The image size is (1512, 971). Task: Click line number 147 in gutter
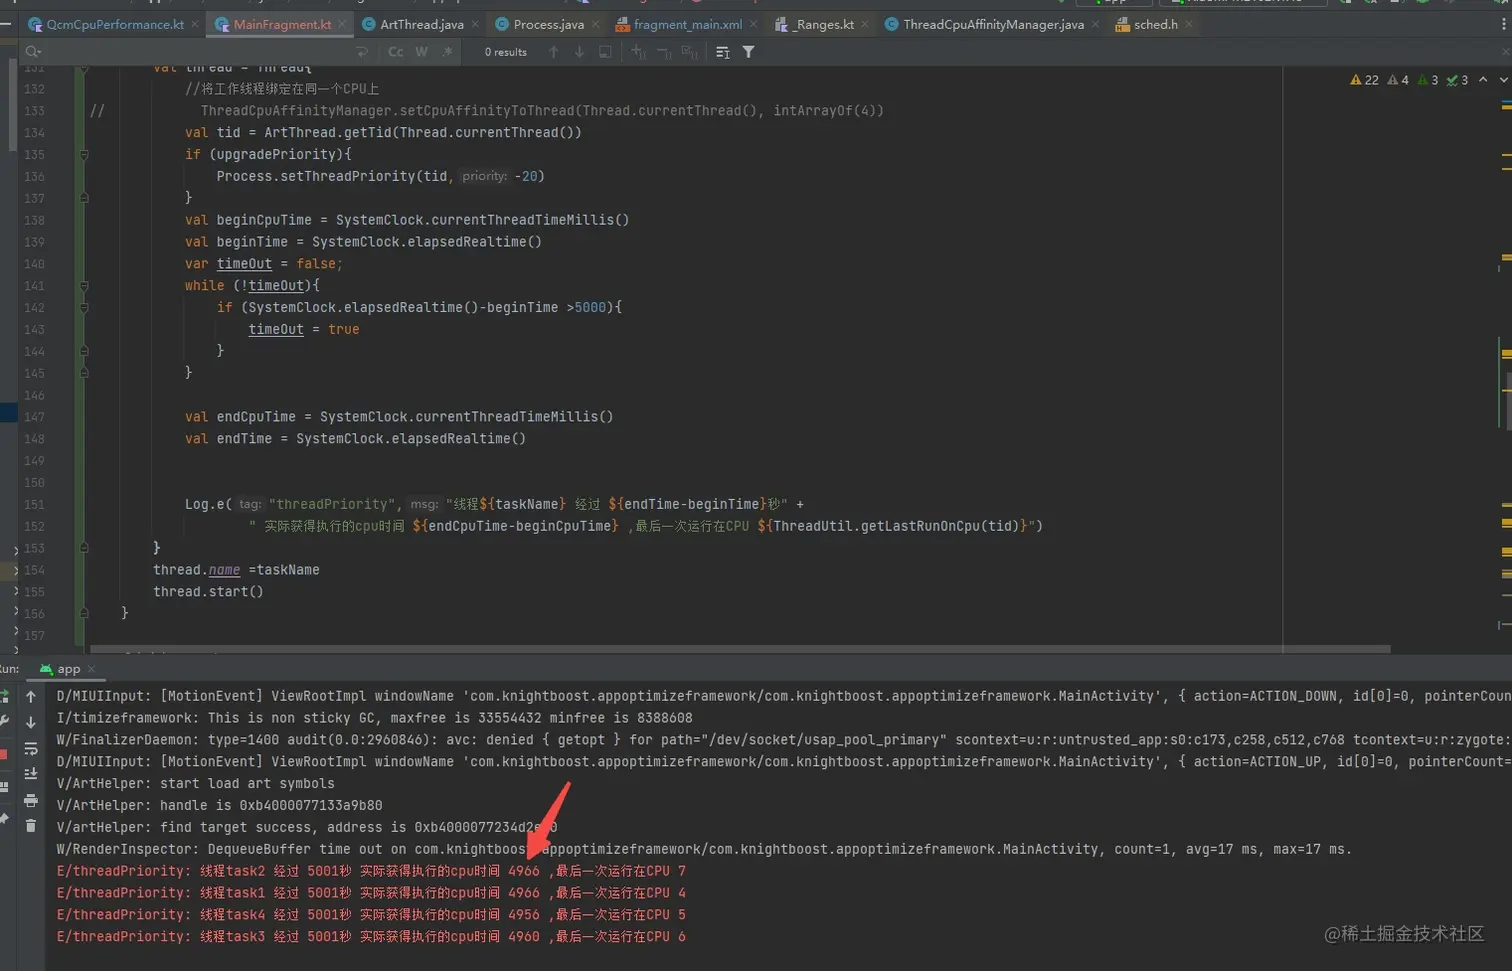coord(34,417)
